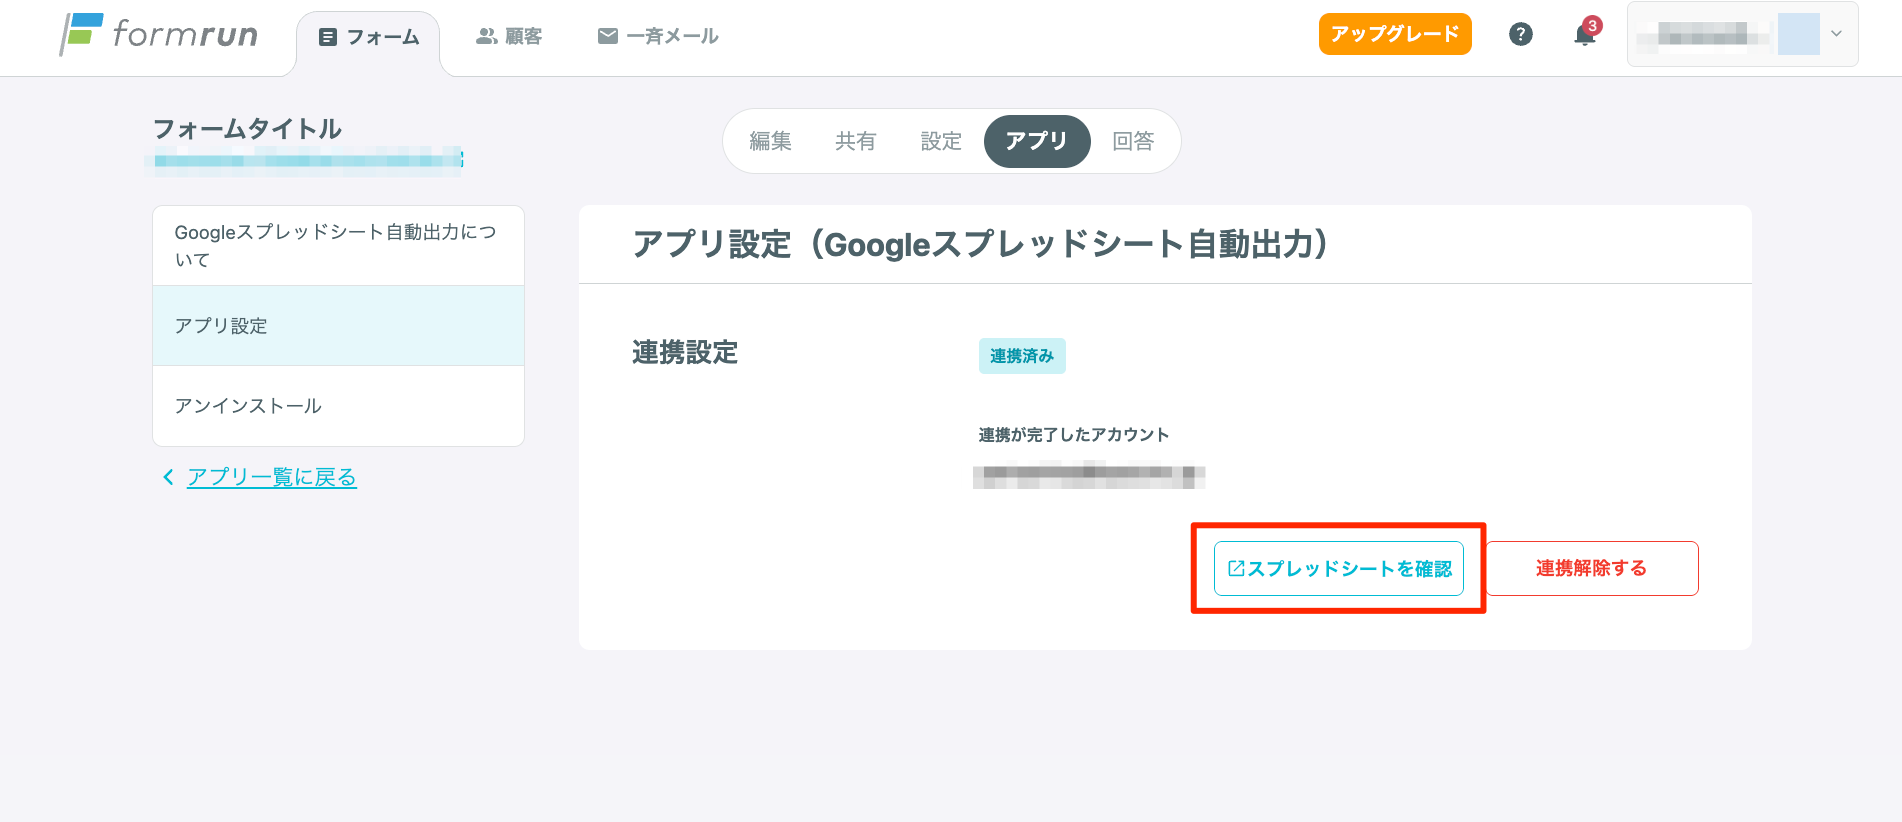This screenshot has width=1902, height=822.
Task: Open notifications bell with badge 3
Action: (x=1586, y=33)
